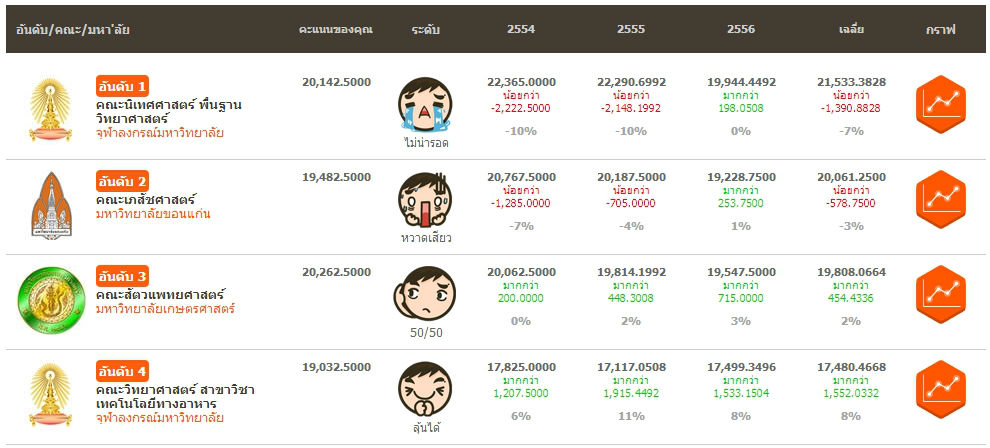Click the scared face labeled หวาดเสียว
Screen dimensions: 990x448
pos(425,199)
